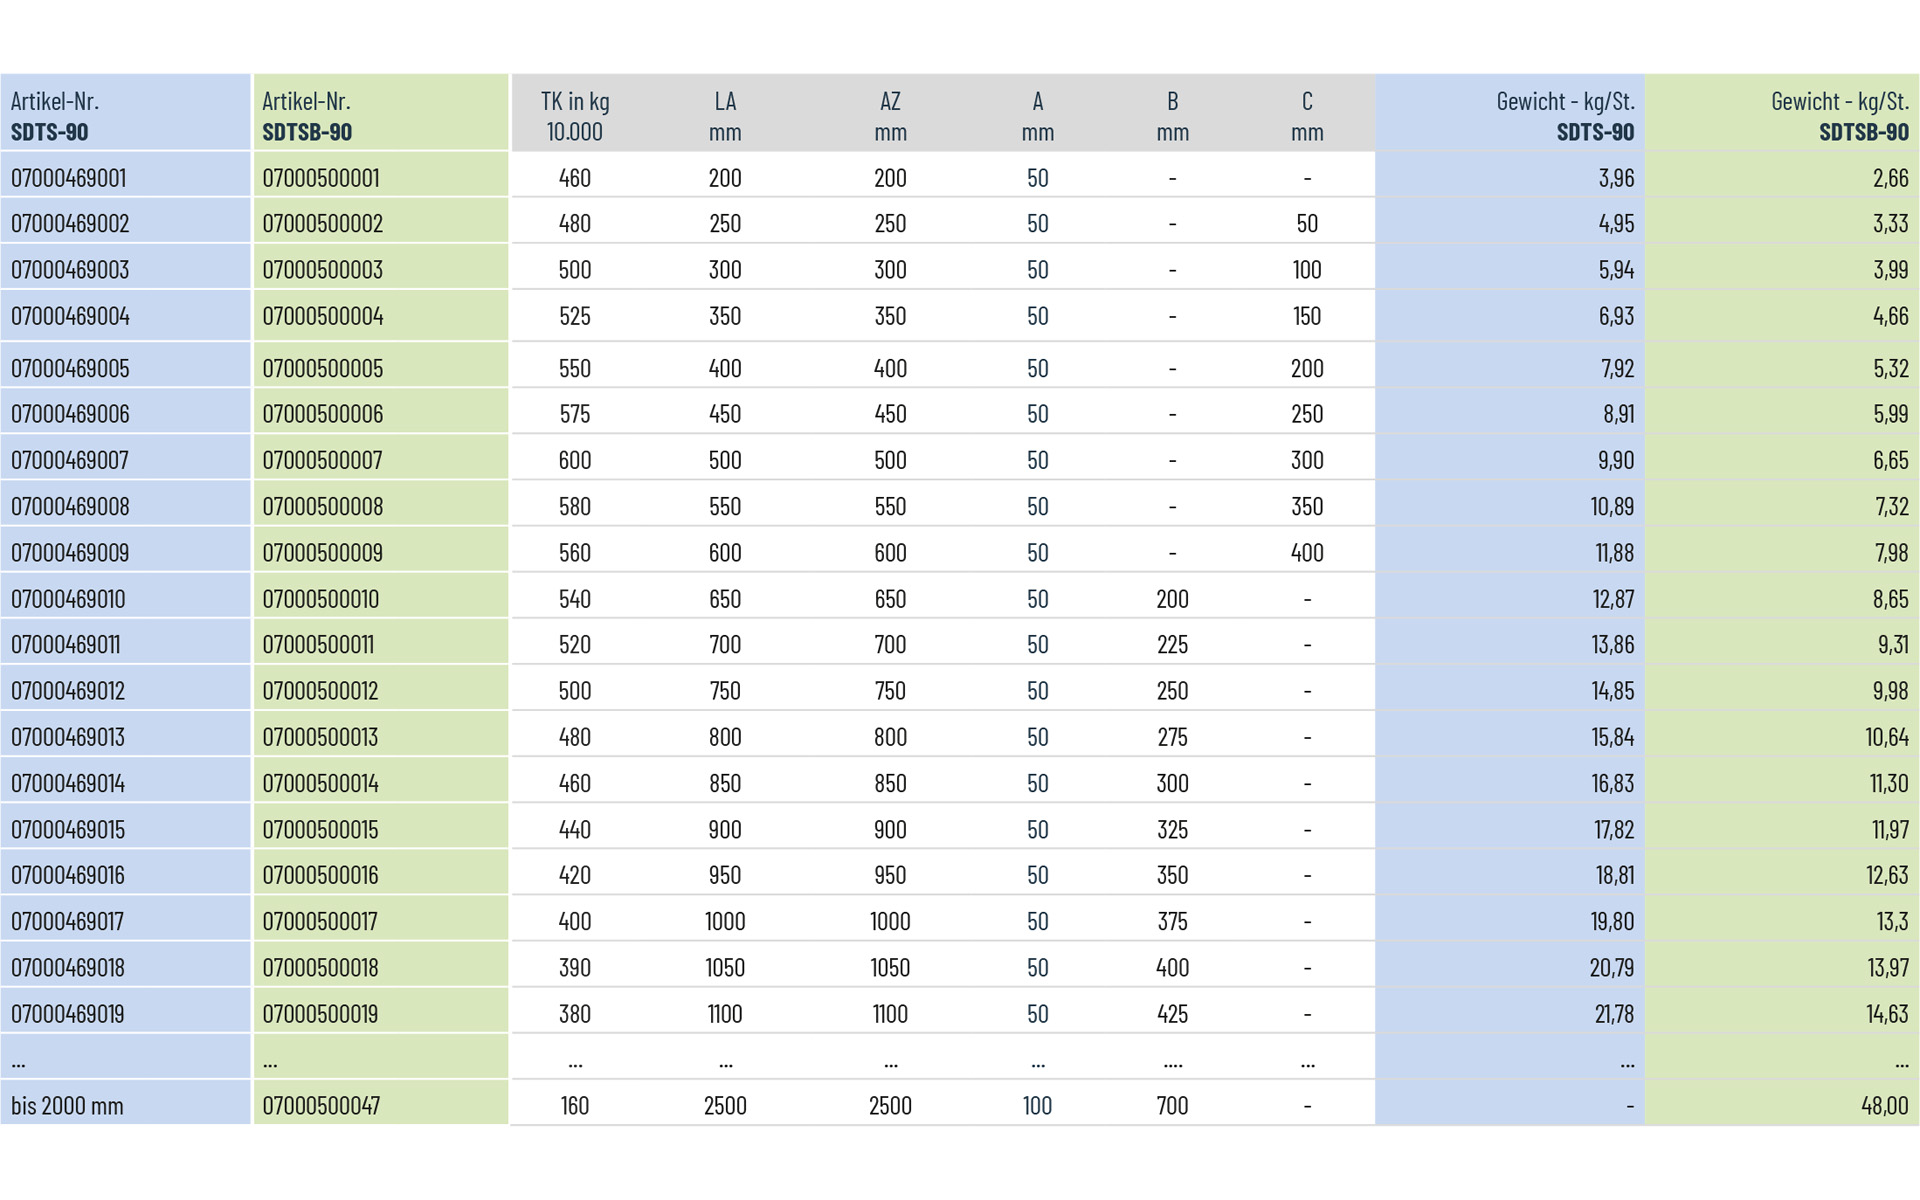Click the AZ mm column header

pos(890,116)
